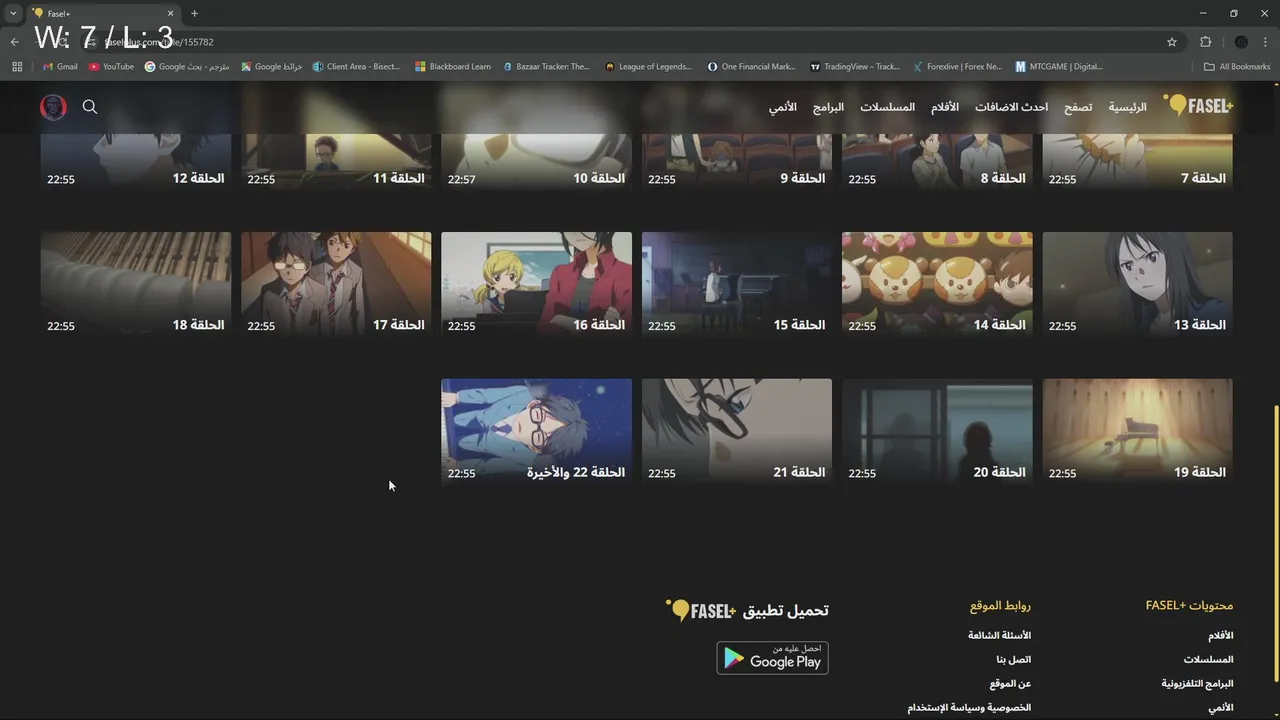Play episode الحلقة 15
The image size is (1280, 720).
click(737, 285)
